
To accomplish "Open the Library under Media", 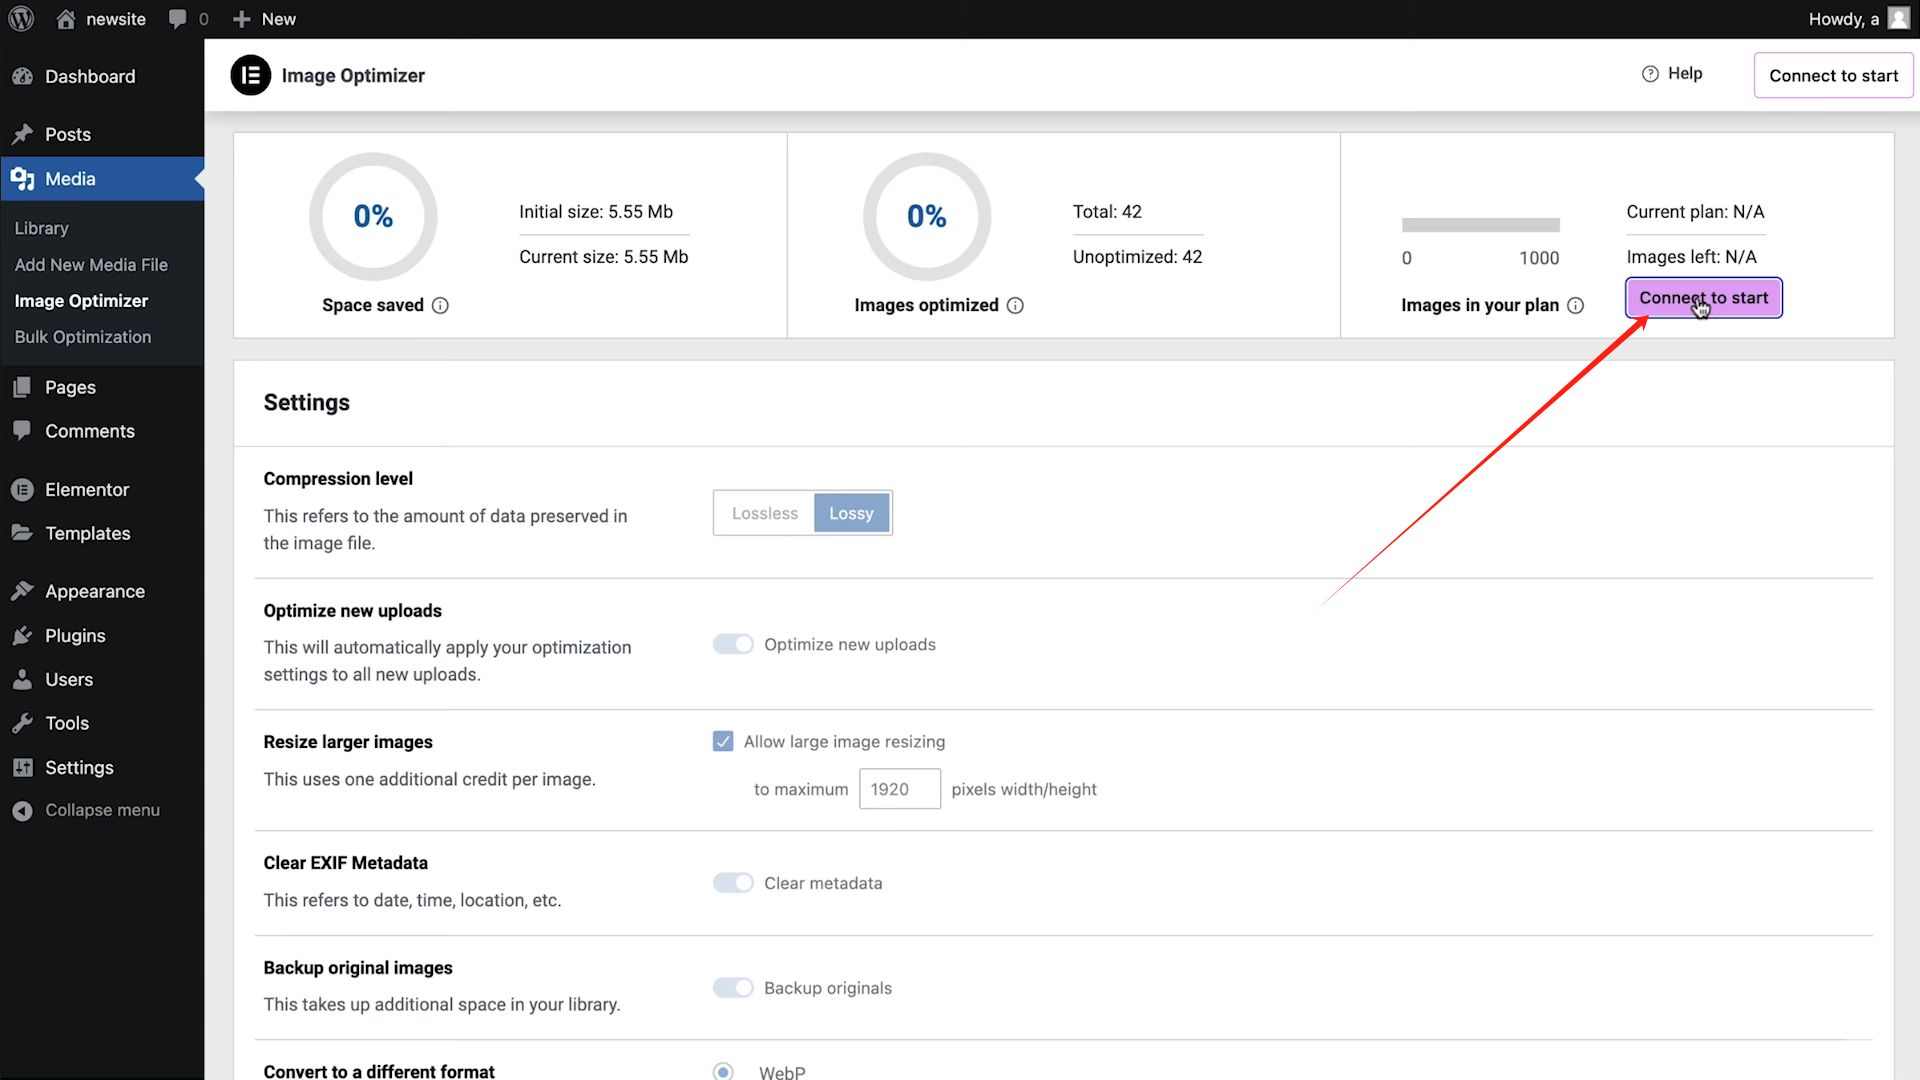I will tap(42, 228).
